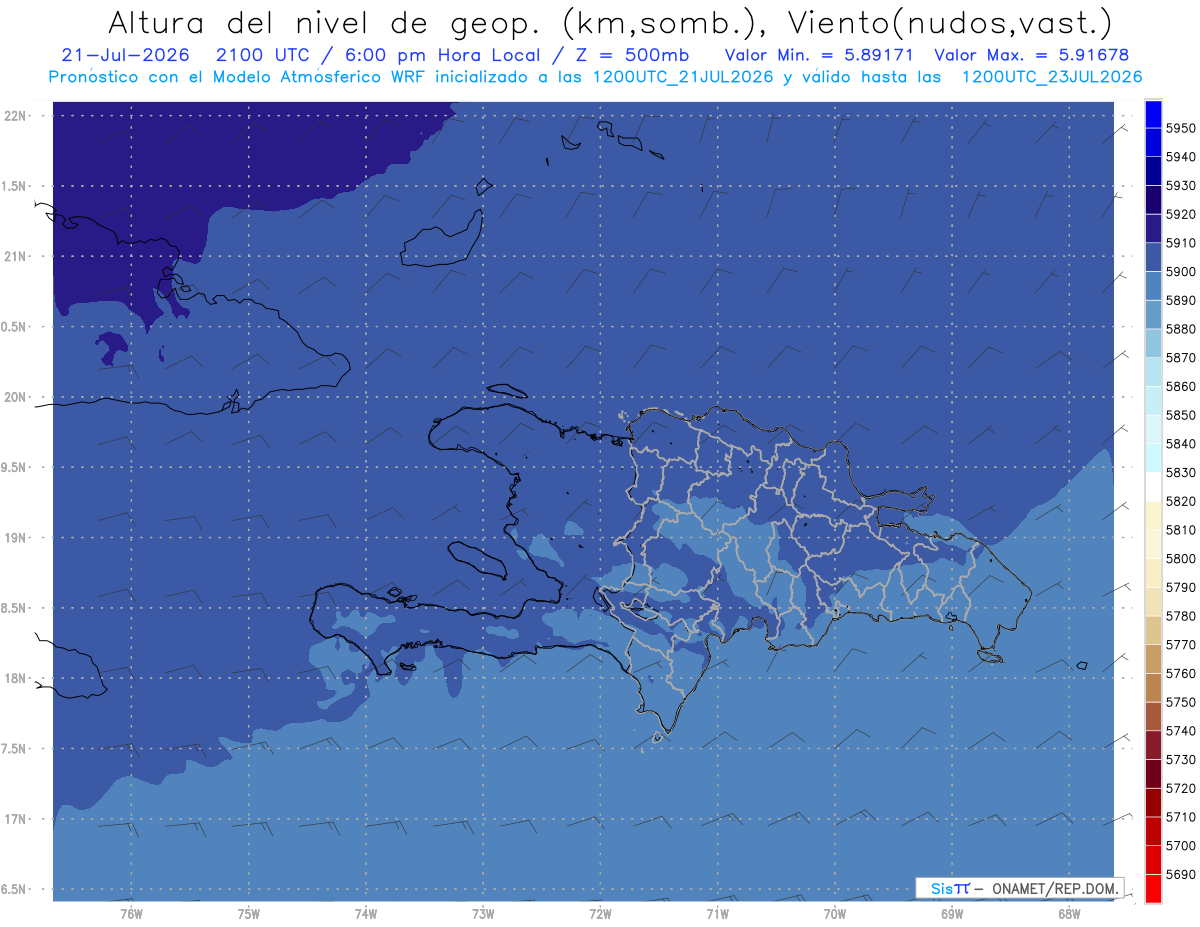
Task: Select the '74W' longitude label
Action: click(365, 914)
